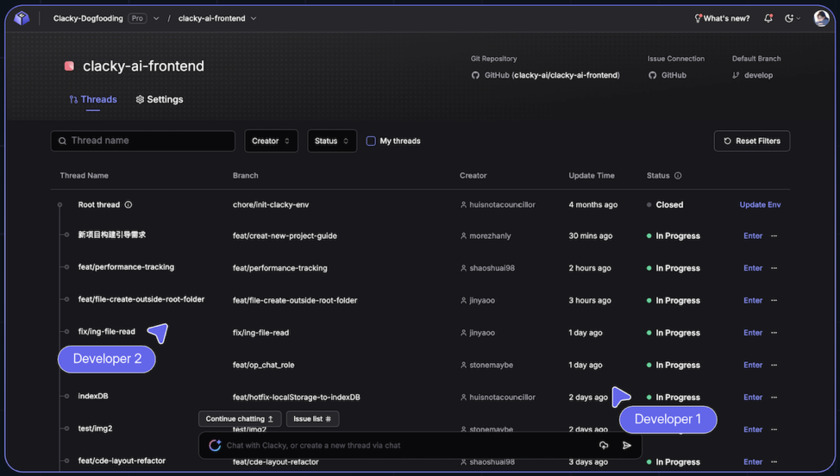The width and height of the screenshot is (840, 476).
Task: Click the Reset Filters button
Action: tap(752, 141)
